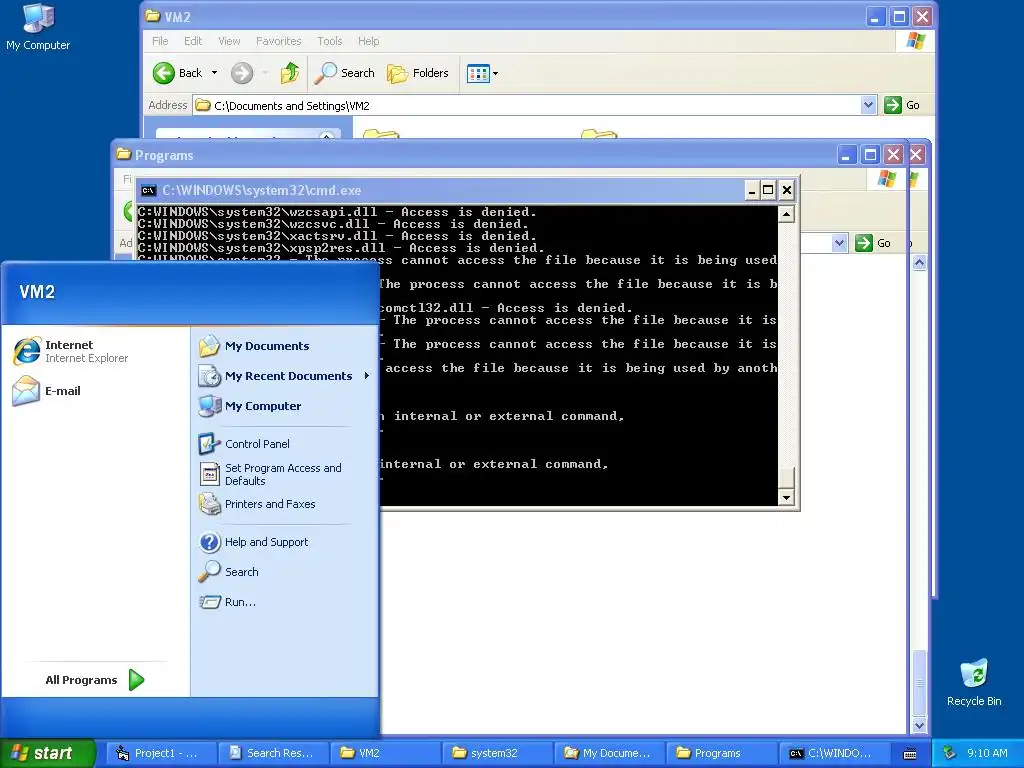
Task: Open the Back history dropdown in VM2 window
Action: click(214, 73)
